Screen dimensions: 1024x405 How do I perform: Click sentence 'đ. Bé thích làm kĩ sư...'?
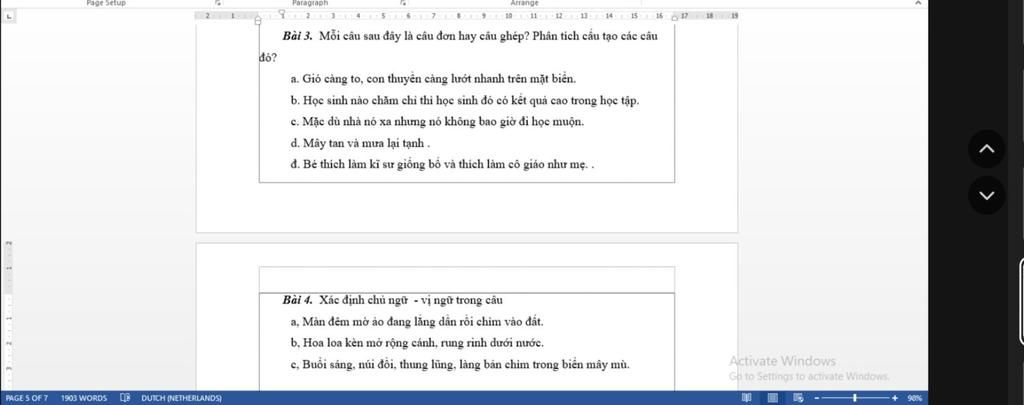click(x=442, y=165)
